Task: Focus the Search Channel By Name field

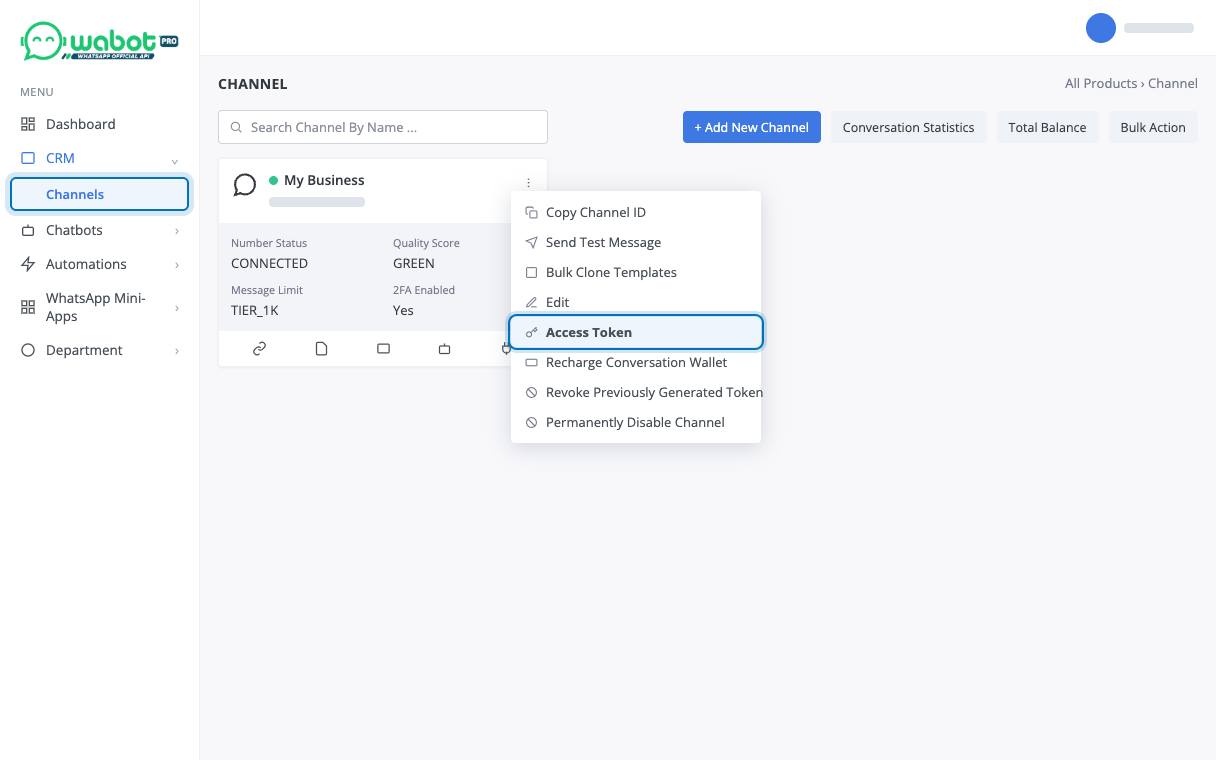Action: click(383, 127)
